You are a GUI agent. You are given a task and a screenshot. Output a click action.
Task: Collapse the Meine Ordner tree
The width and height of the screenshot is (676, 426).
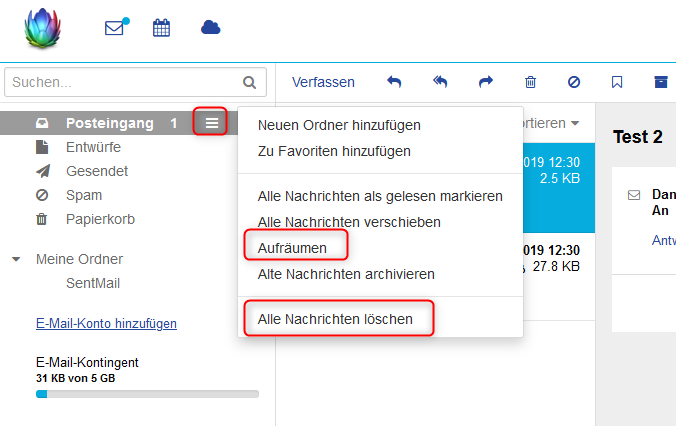(x=16, y=259)
